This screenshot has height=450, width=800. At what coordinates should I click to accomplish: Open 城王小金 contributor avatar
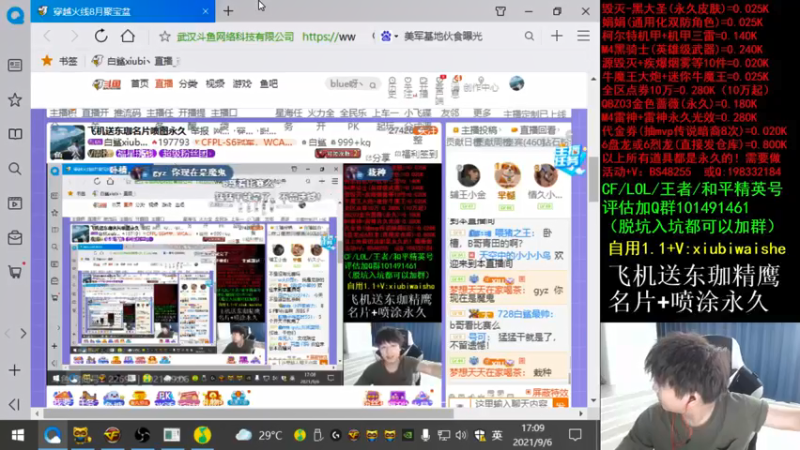point(468,177)
